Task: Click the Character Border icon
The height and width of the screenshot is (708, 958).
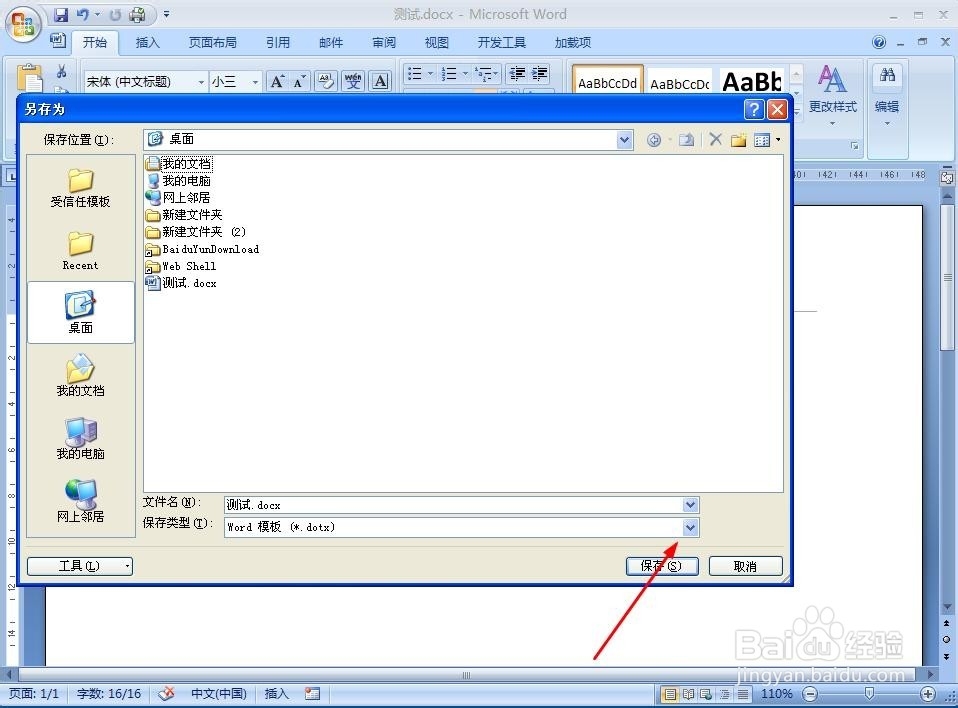Action: pos(380,81)
